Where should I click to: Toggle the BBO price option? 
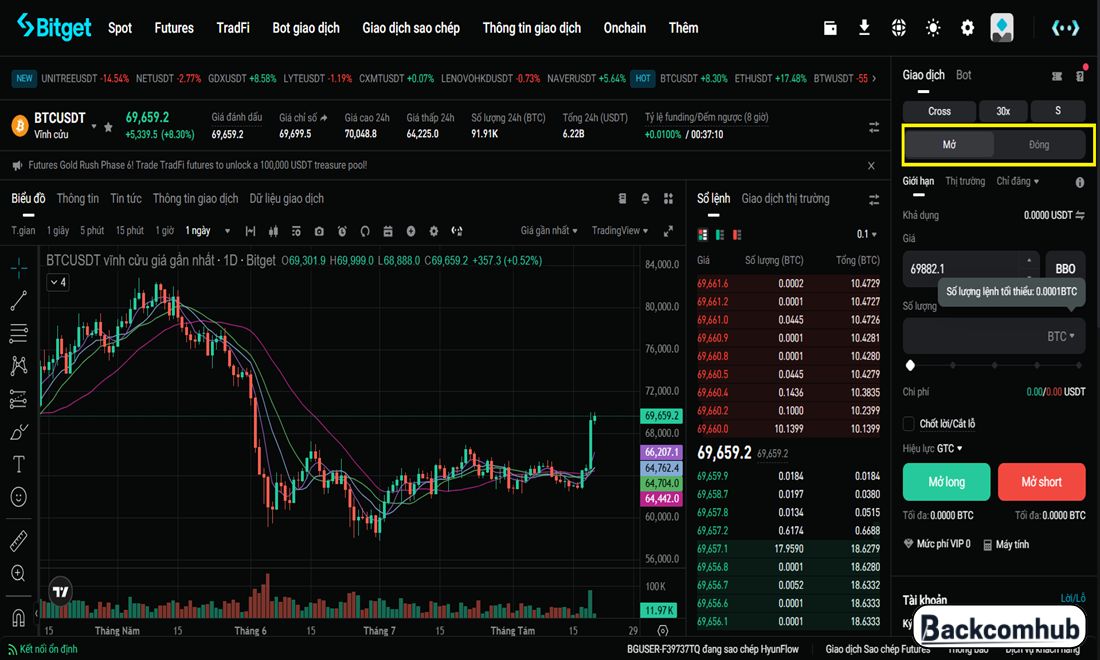tap(1065, 269)
